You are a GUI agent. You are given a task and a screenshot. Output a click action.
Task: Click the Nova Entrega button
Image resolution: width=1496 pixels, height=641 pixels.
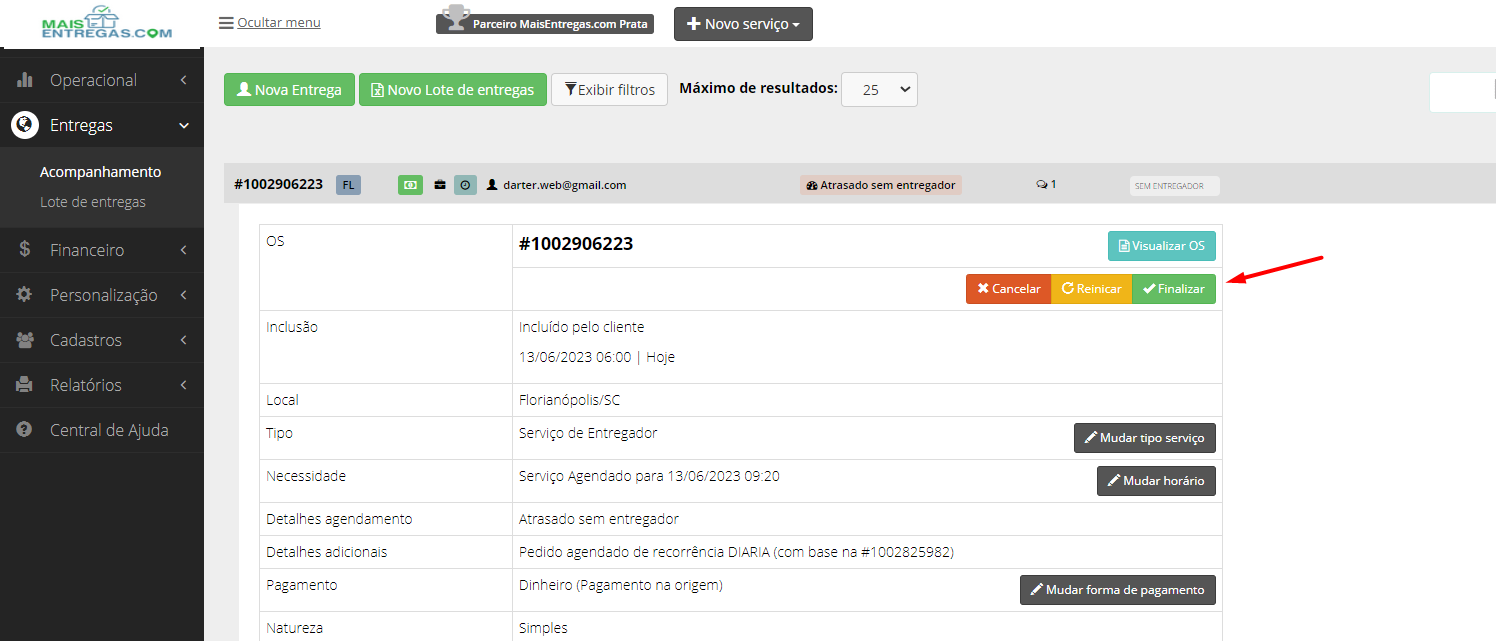click(x=289, y=89)
